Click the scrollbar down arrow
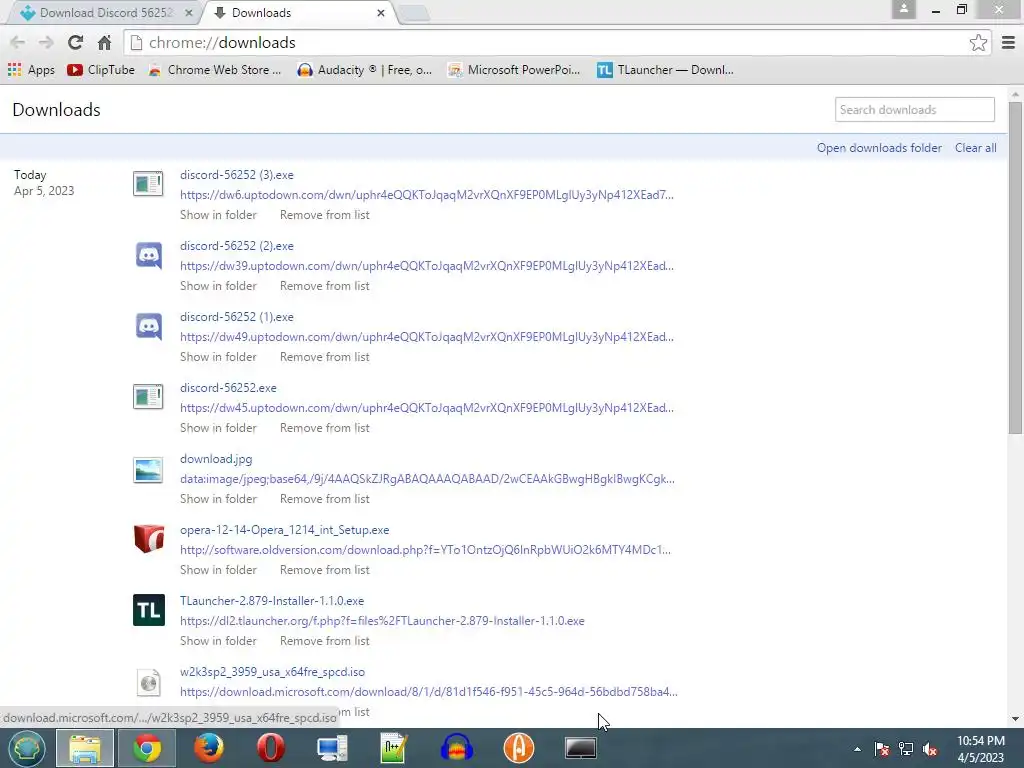 click(x=1015, y=719)
